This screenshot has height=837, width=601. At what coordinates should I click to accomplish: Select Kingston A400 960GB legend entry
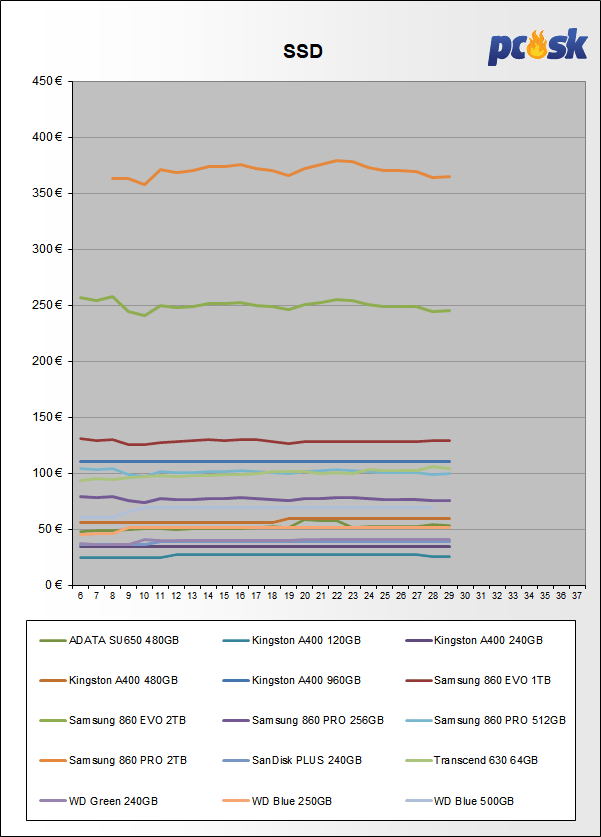click(292, 680)
